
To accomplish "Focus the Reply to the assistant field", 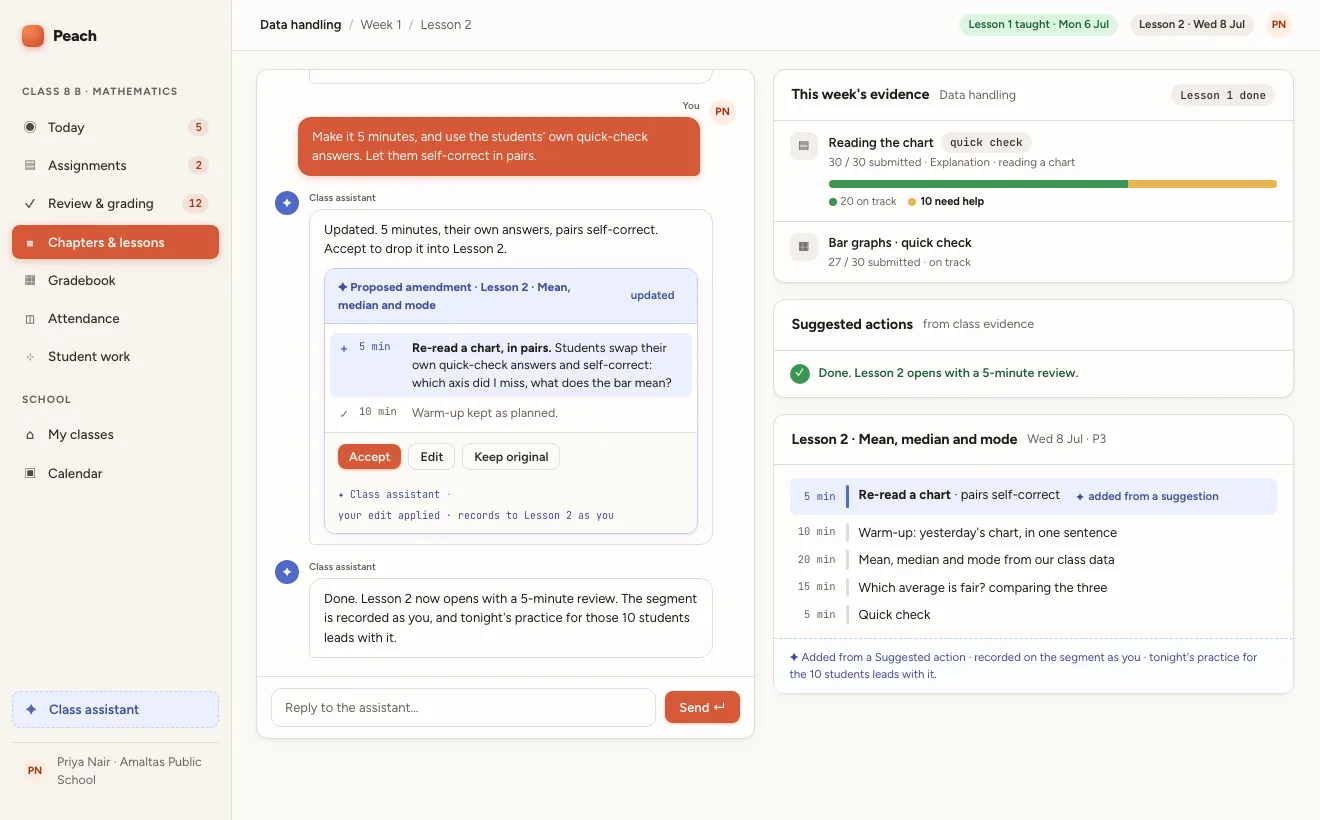I will [463, 707].
